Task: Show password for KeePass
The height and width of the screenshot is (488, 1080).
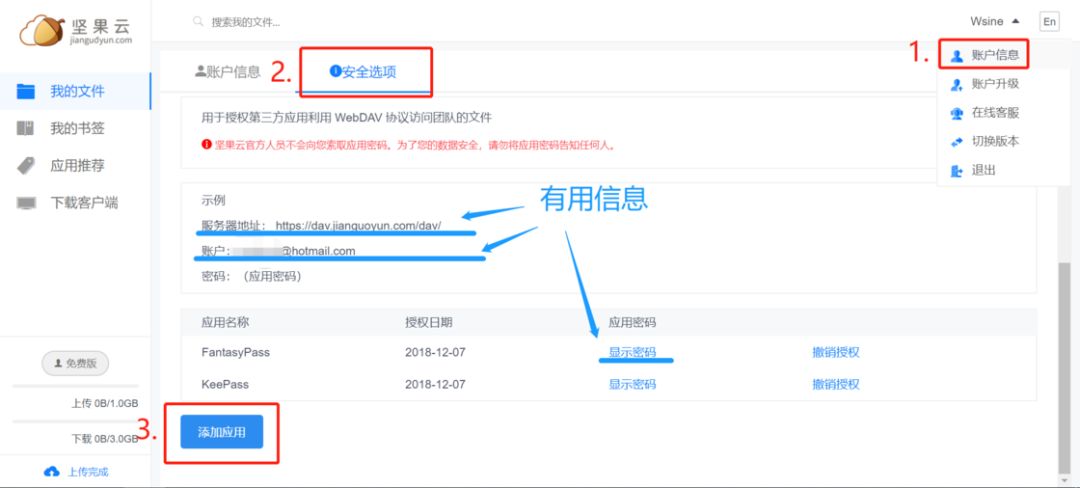Action: 632,384
